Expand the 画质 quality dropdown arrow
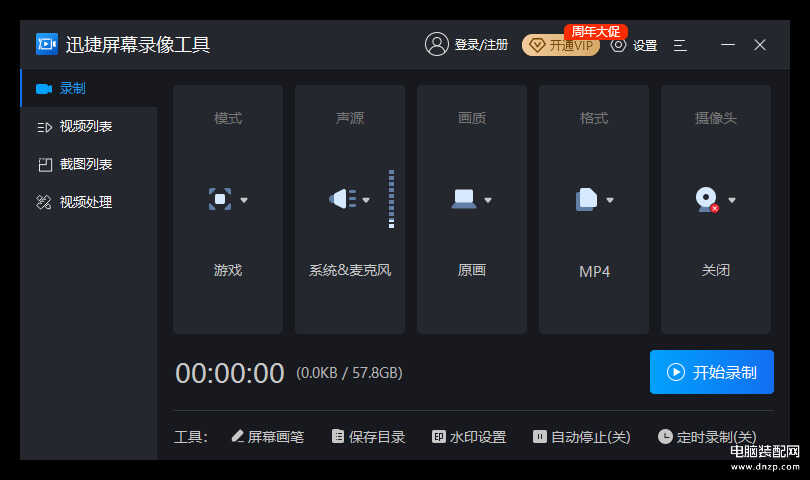This screenshot has width=810, height=480. pyautogui.click(x=488, y=200)
